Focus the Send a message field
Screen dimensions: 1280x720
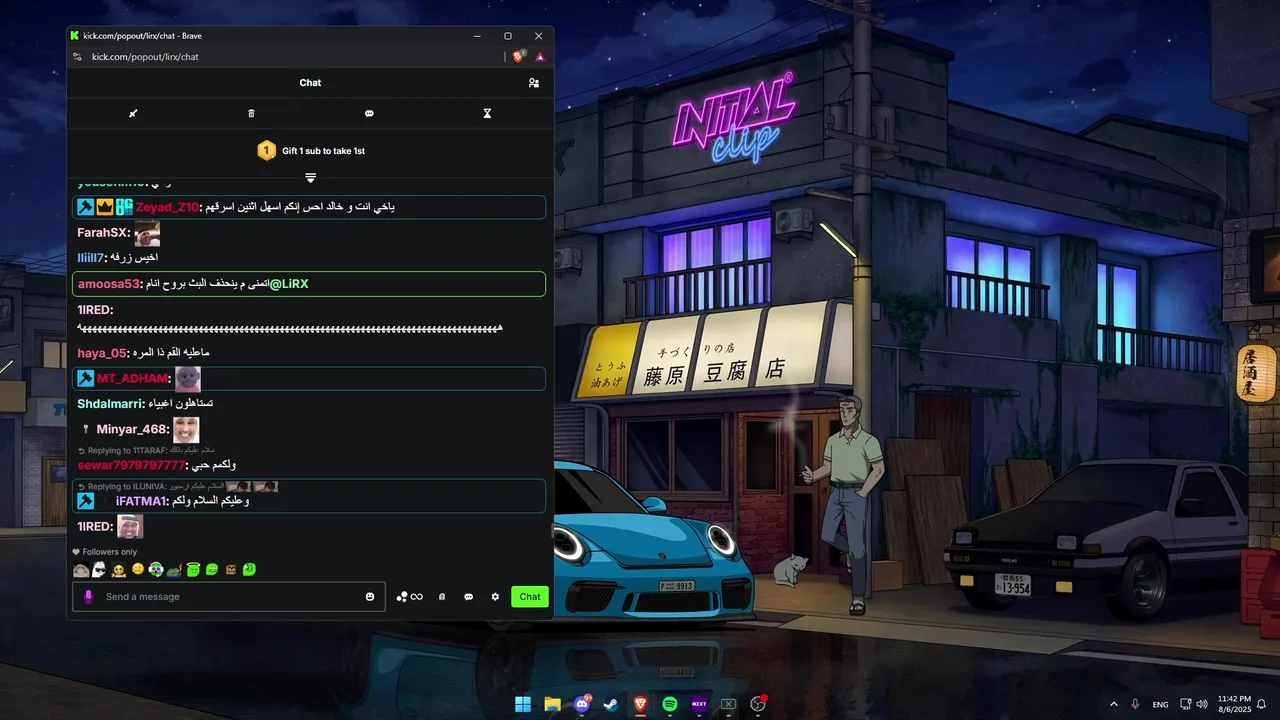point(230,597)
